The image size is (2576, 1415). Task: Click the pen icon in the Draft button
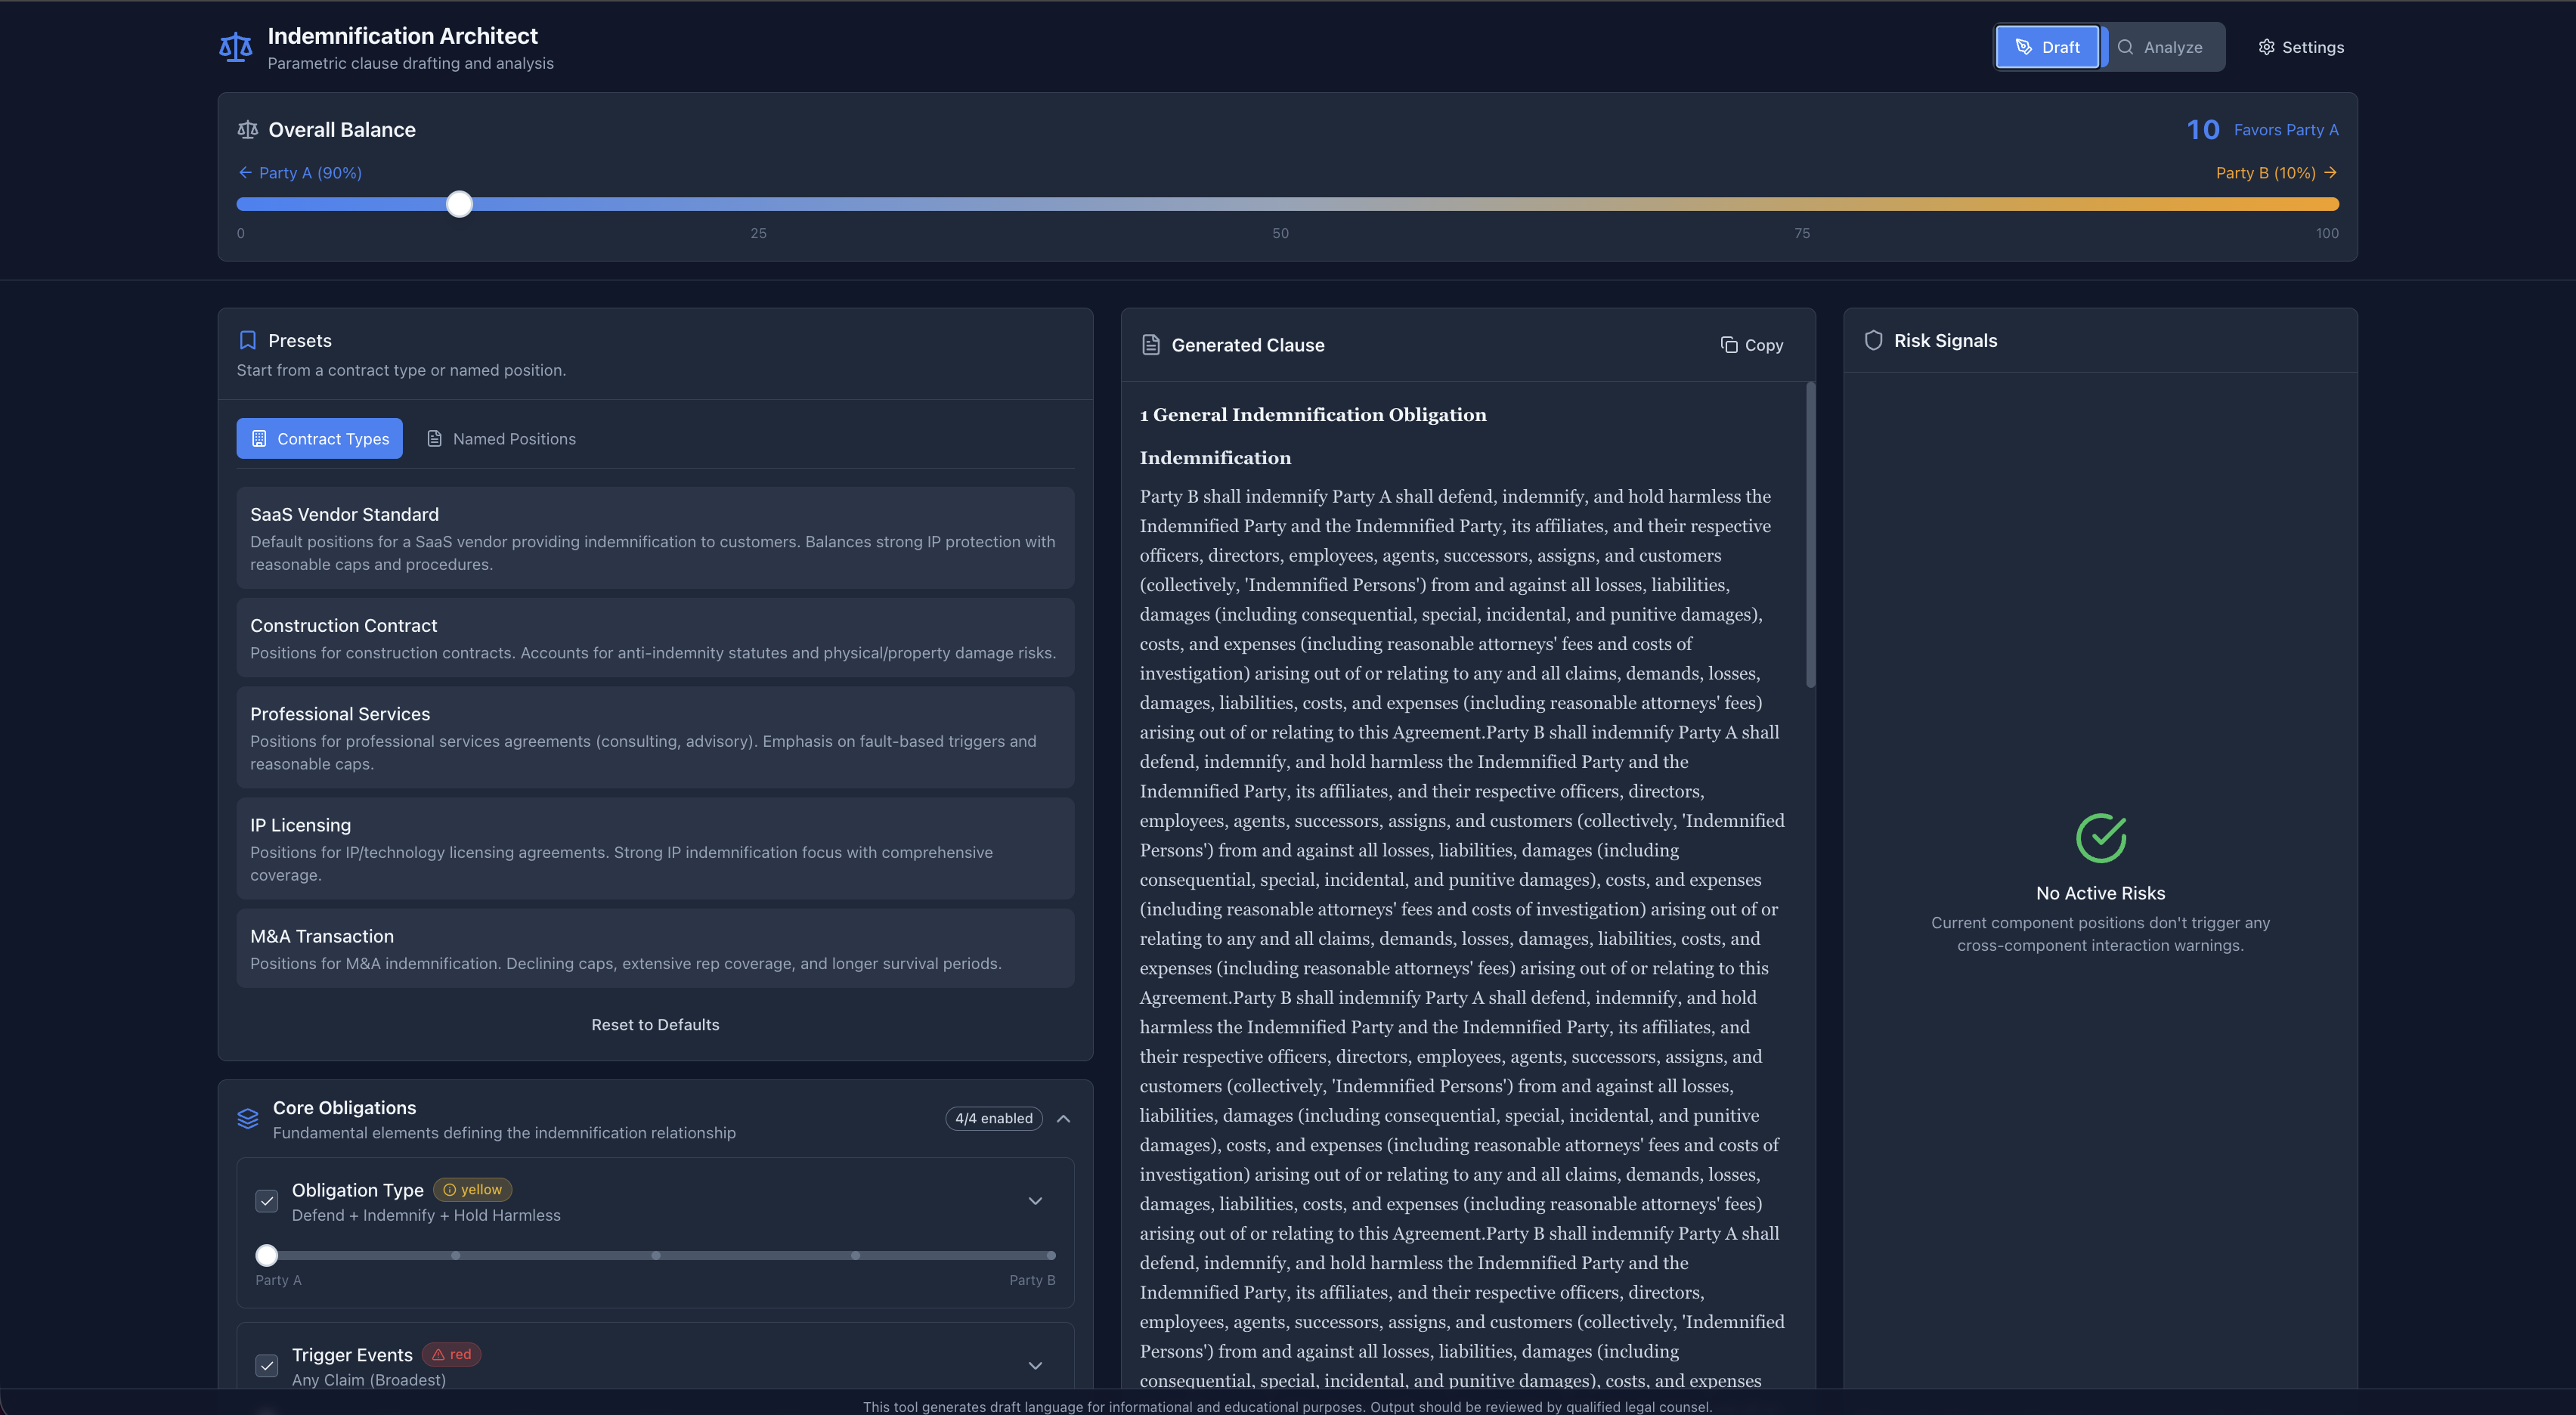pyautogui.click(x=2024, y=47)
